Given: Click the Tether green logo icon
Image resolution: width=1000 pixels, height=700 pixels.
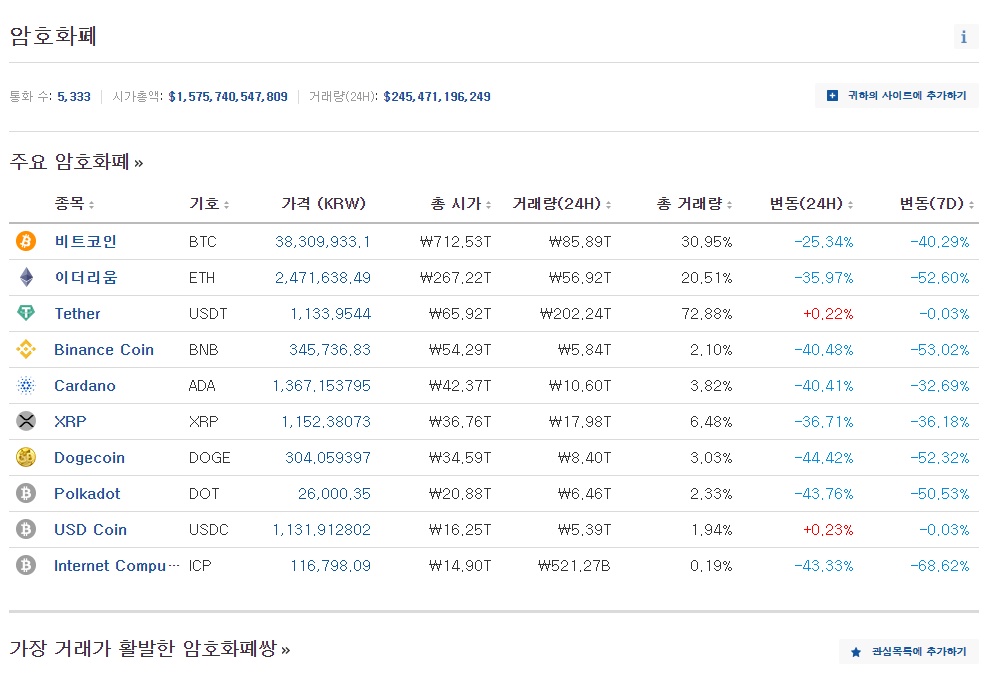Looking at the screenshot, I should point(26,313).
